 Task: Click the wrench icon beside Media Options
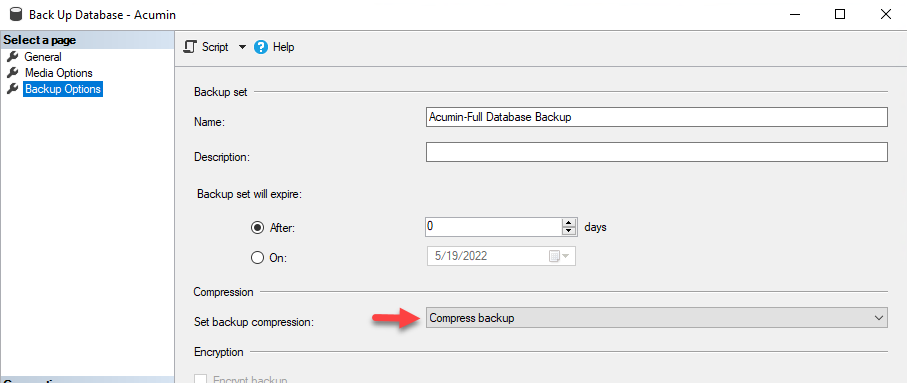12,73
